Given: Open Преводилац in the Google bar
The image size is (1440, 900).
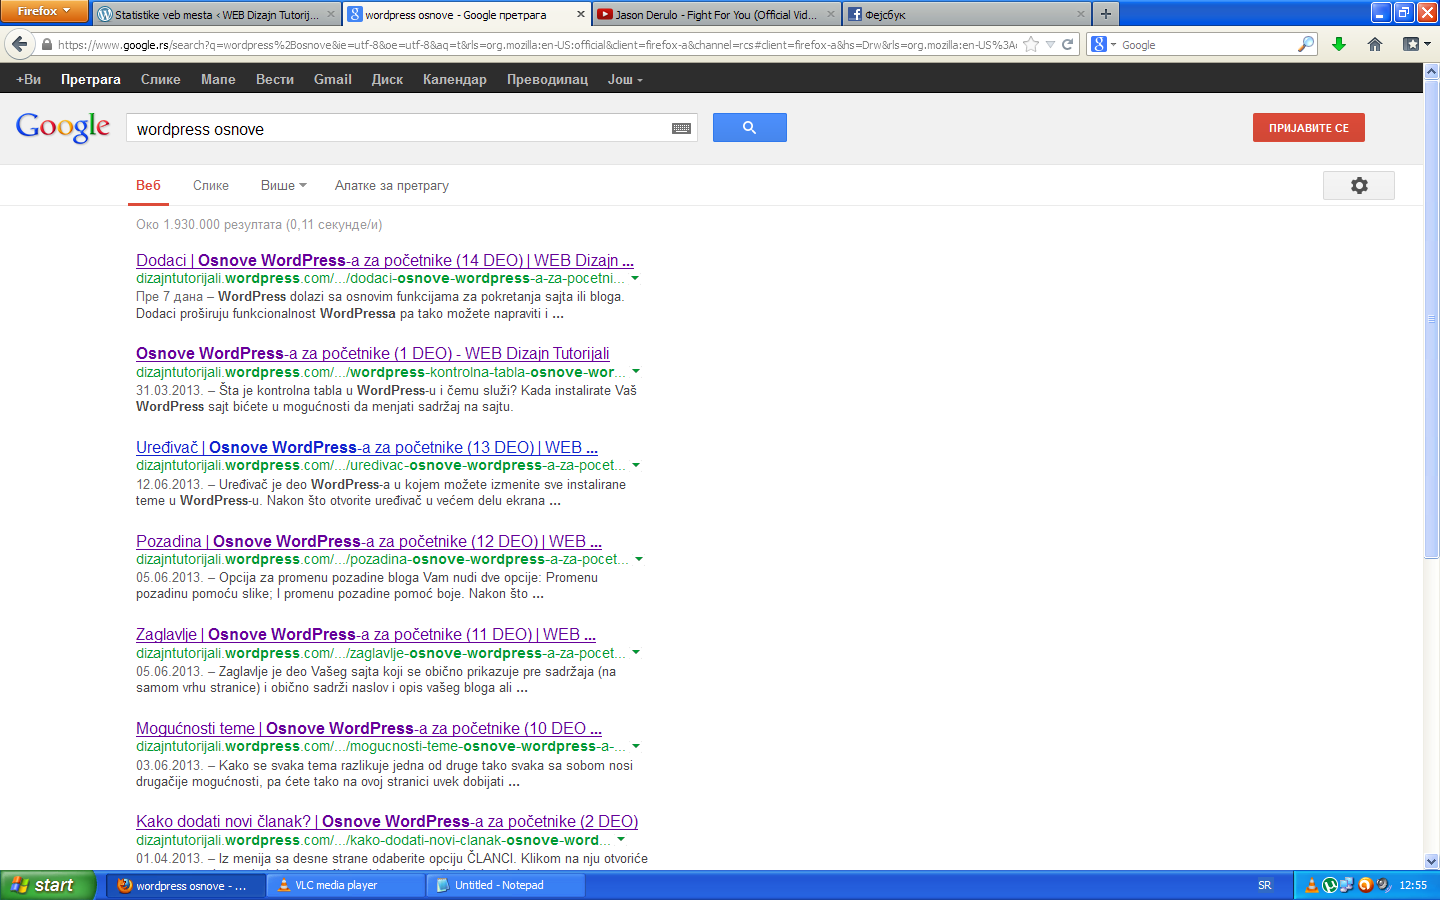Looking at the screenshot, I should (x=547, y=79).
